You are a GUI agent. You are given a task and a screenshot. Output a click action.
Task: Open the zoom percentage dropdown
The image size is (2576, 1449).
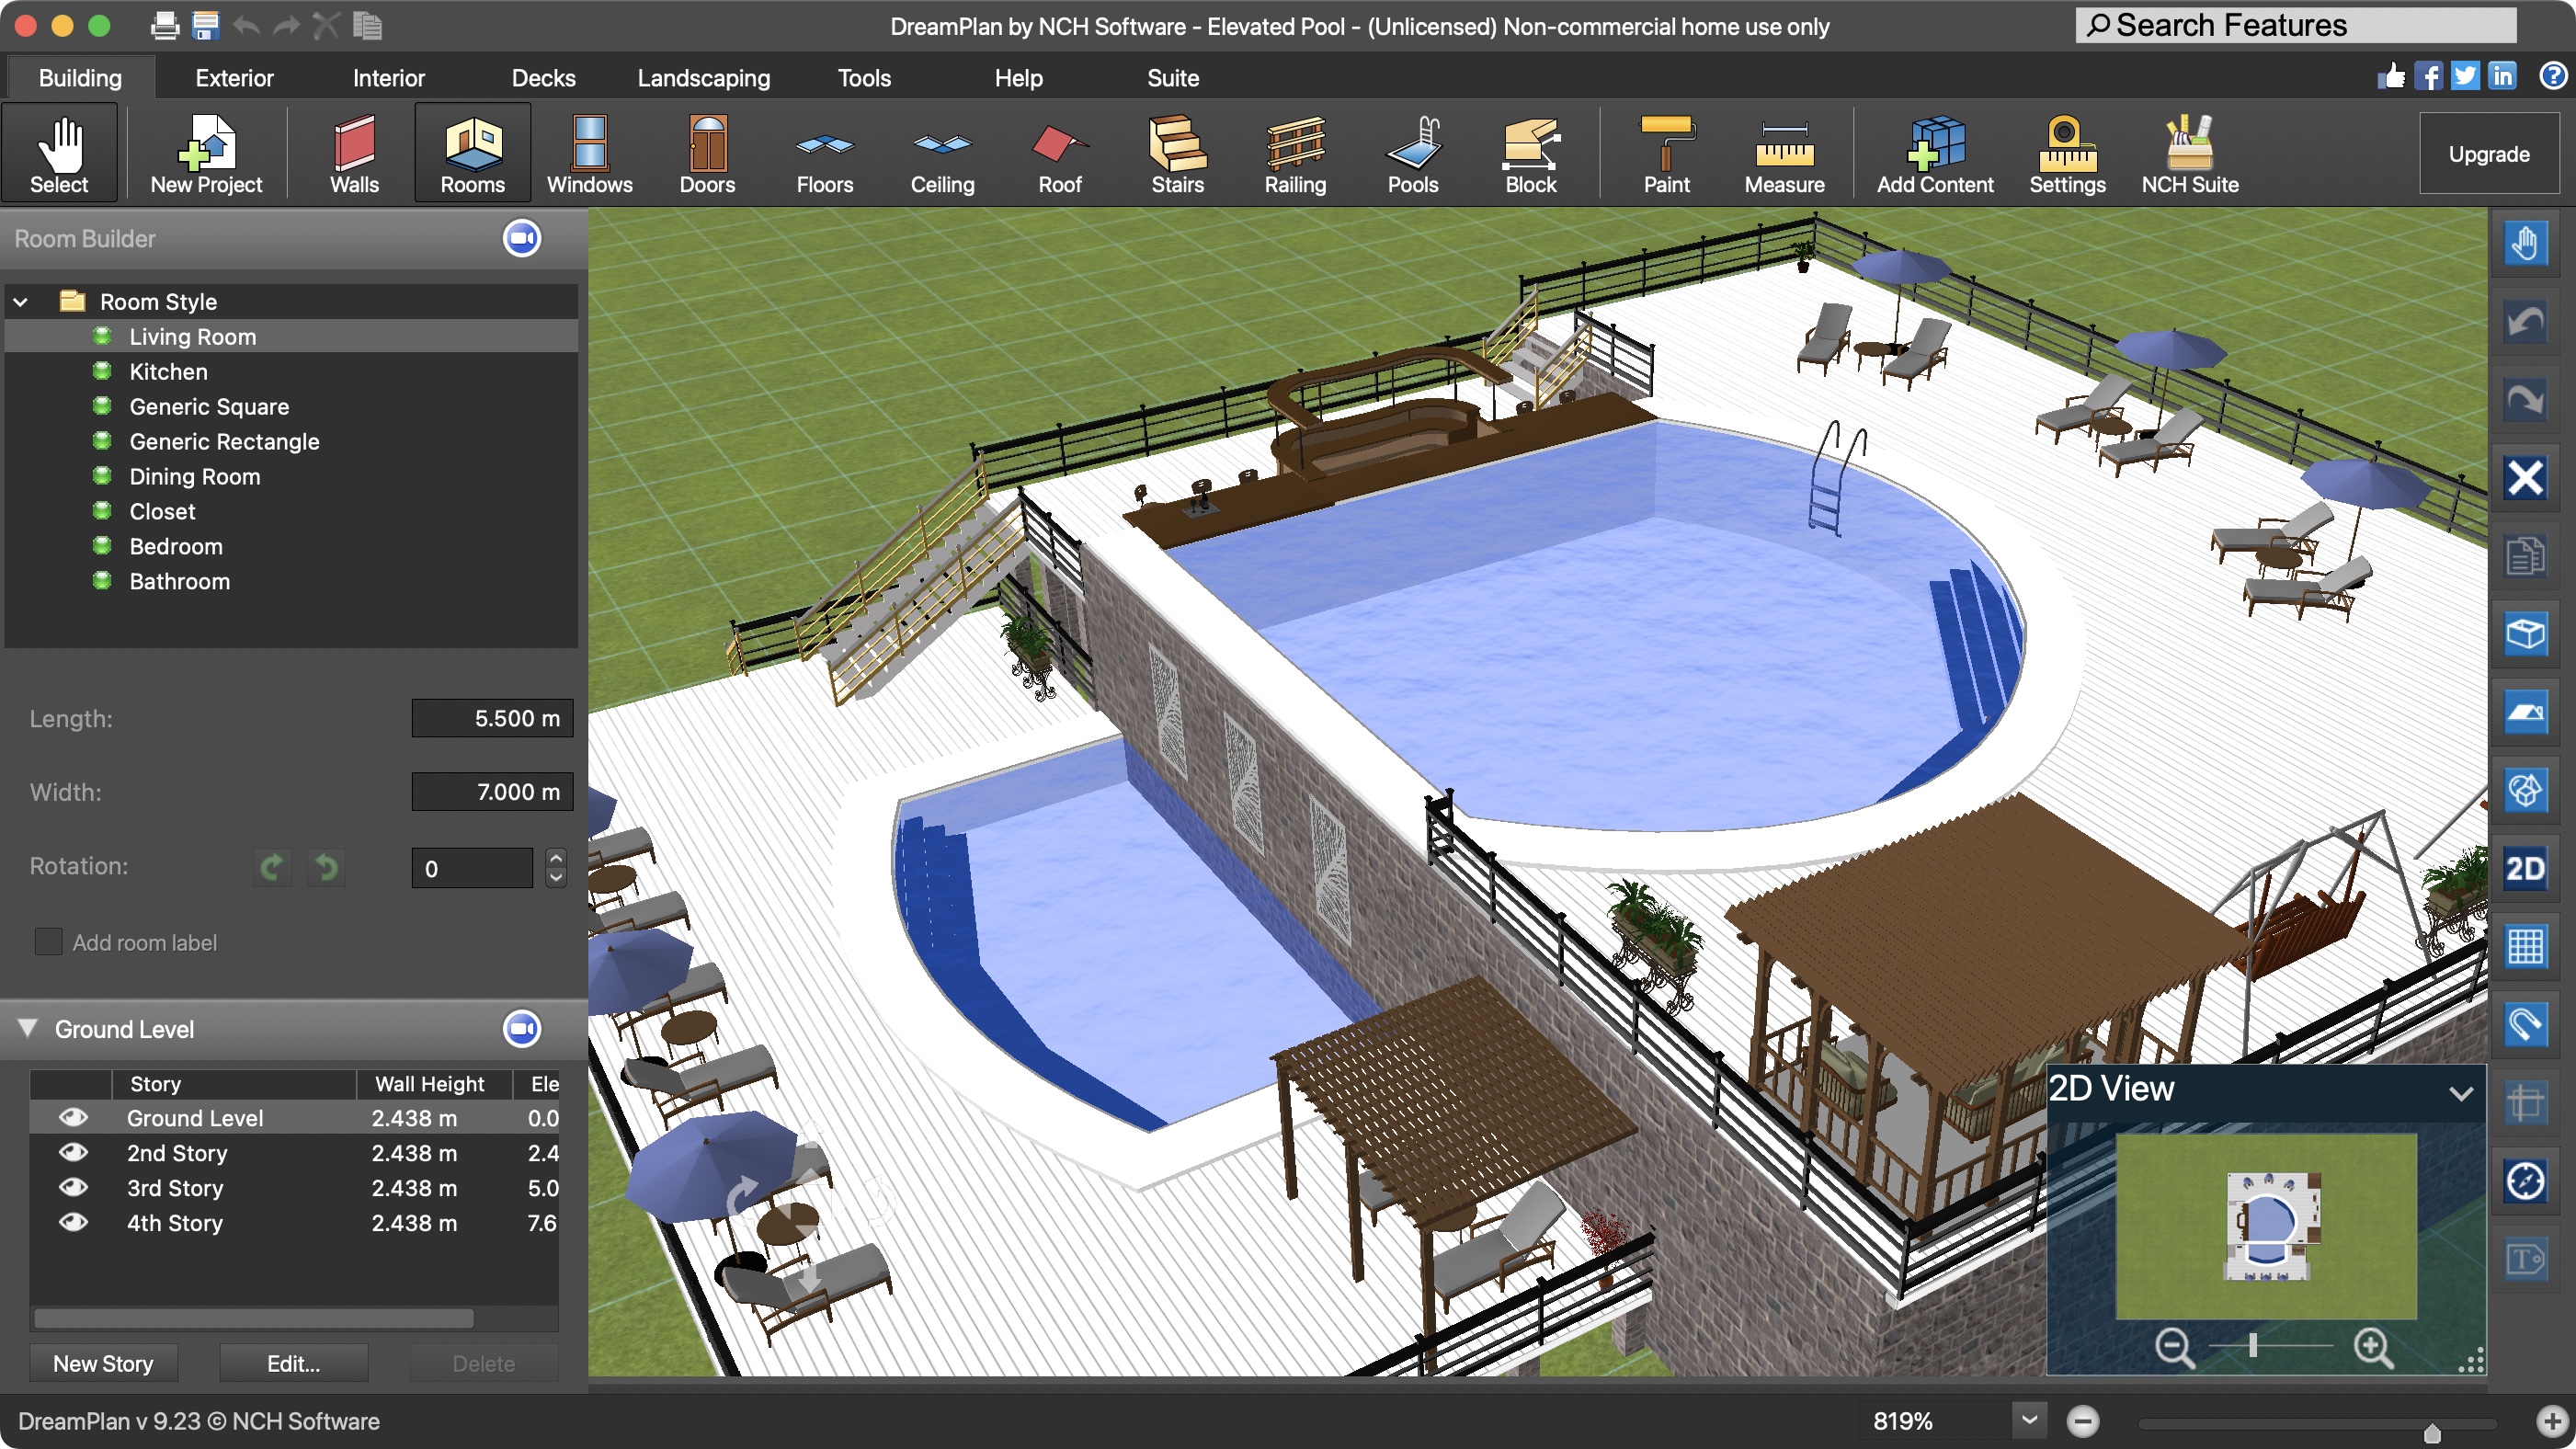coord(2028,1420)
